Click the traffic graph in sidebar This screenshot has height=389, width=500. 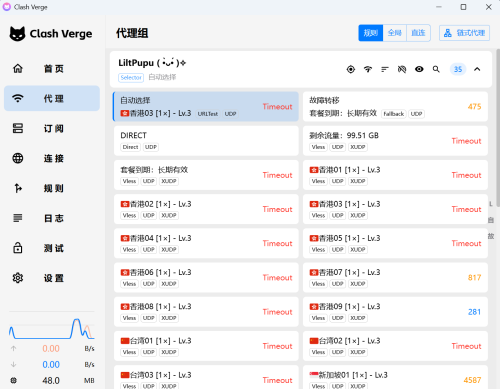52,328
